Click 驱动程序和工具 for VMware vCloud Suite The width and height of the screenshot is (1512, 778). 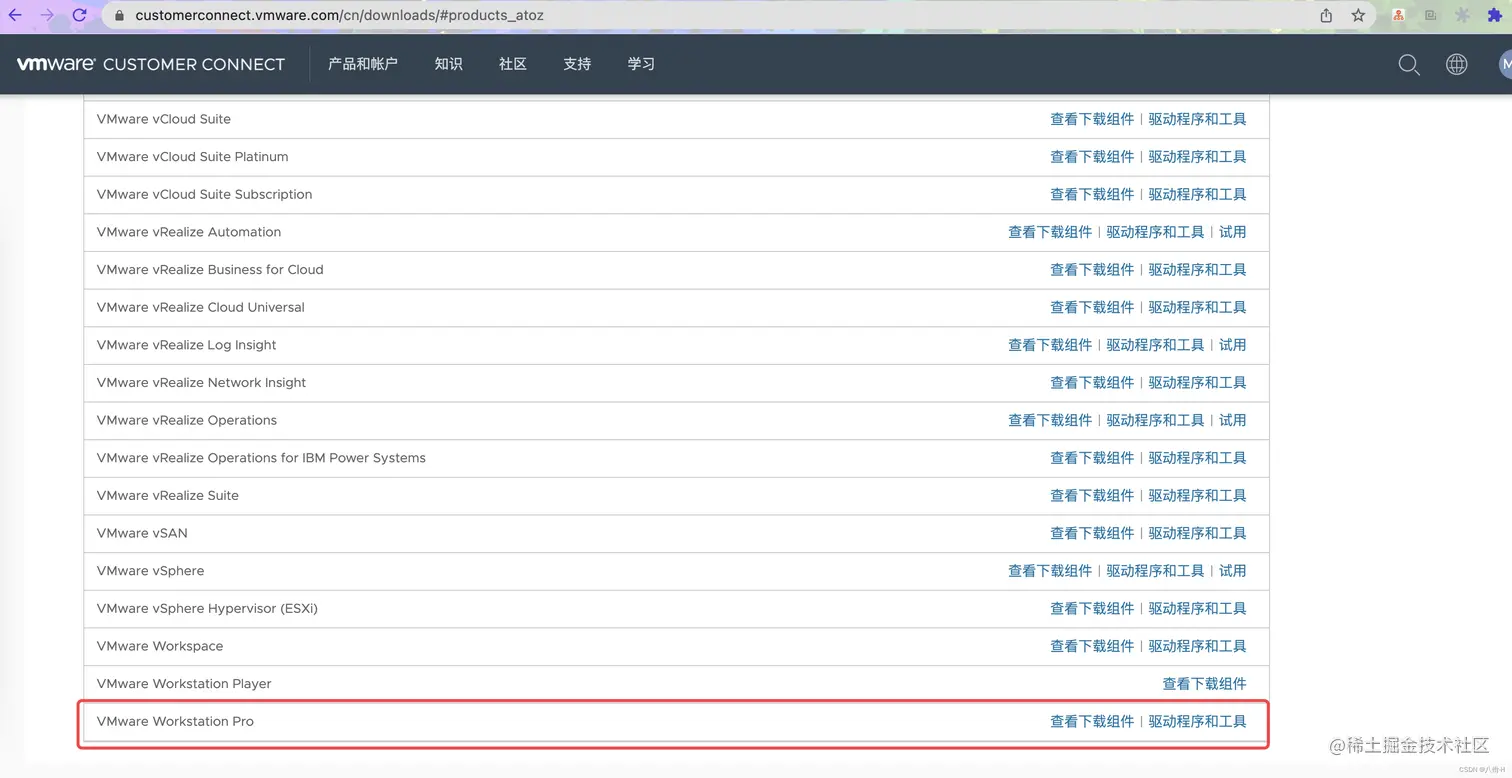[1197, 119]
